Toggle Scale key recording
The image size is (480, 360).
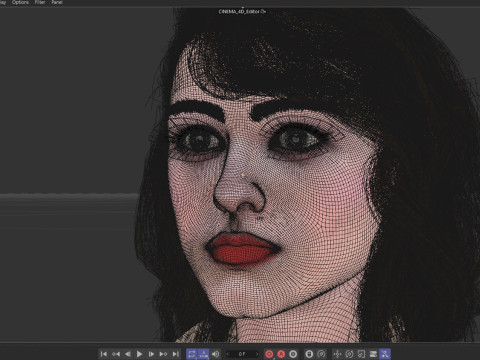click(x=361, y=354)
